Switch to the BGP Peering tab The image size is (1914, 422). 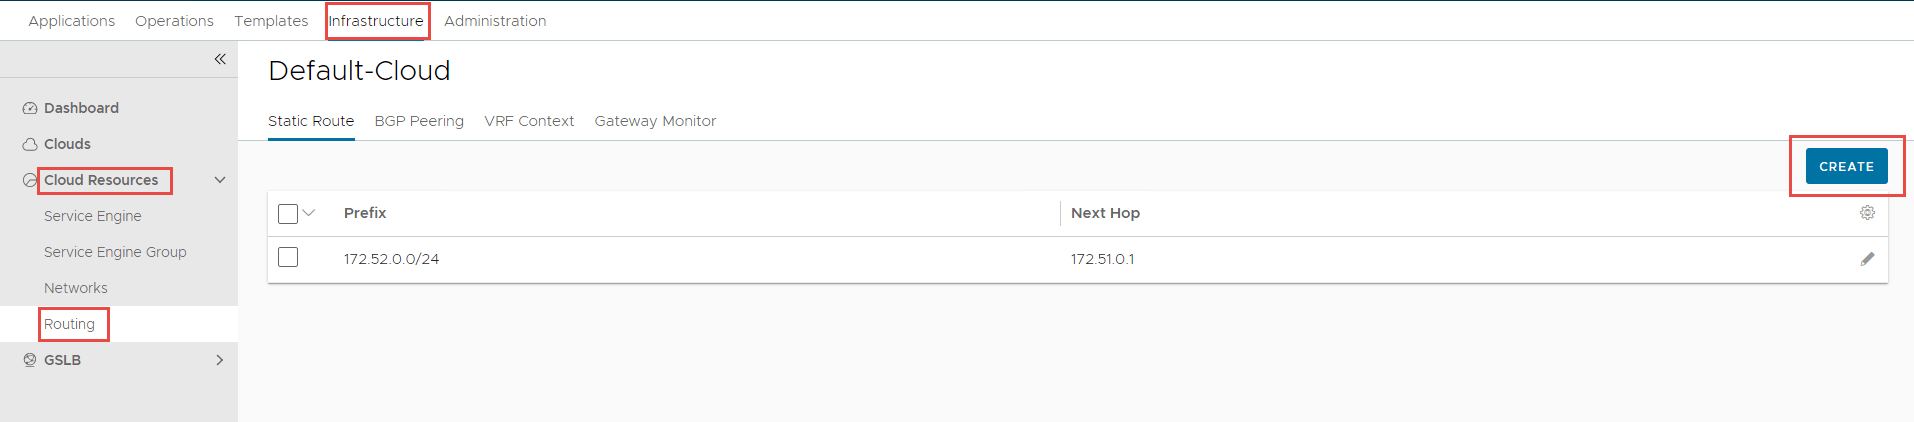[x=419, y=121]
